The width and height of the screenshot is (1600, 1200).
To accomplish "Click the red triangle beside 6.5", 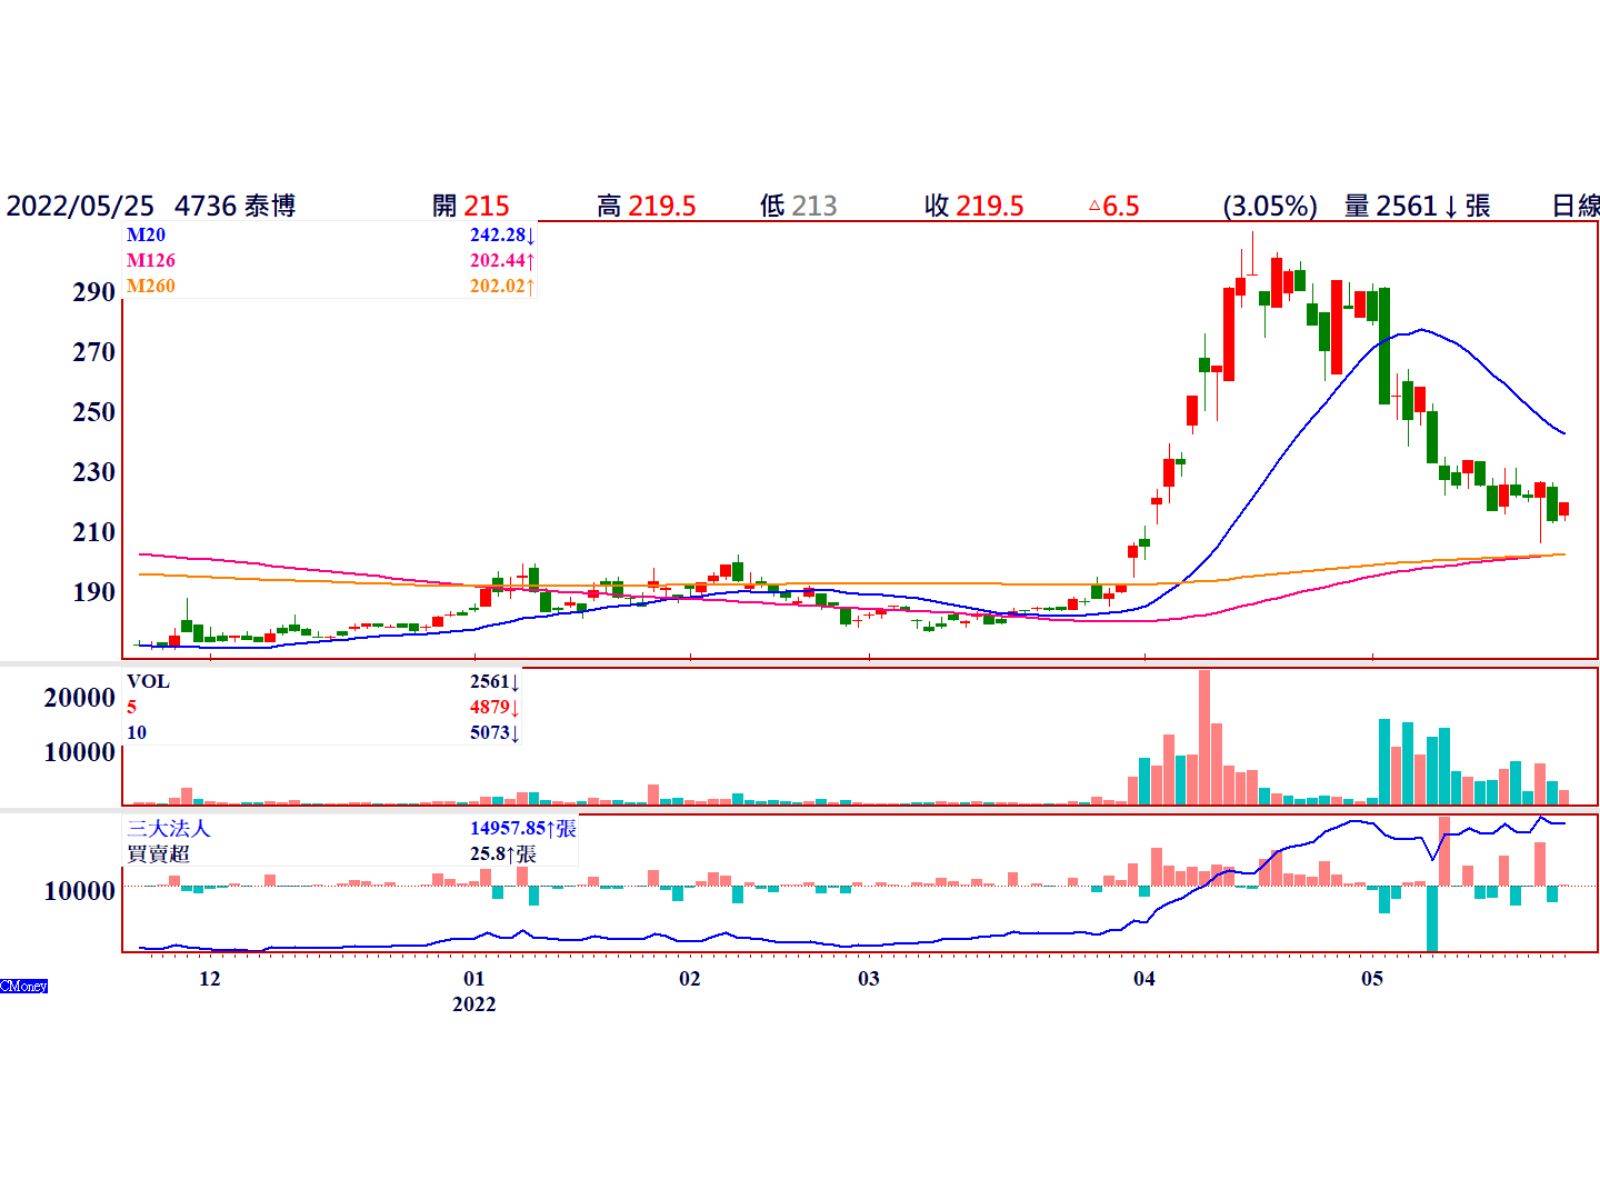I will coord(1094,207).
